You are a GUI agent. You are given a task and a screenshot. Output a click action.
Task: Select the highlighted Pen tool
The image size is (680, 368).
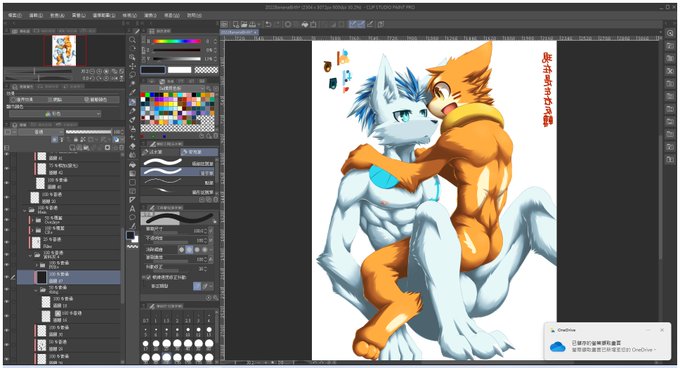(132, 102)
